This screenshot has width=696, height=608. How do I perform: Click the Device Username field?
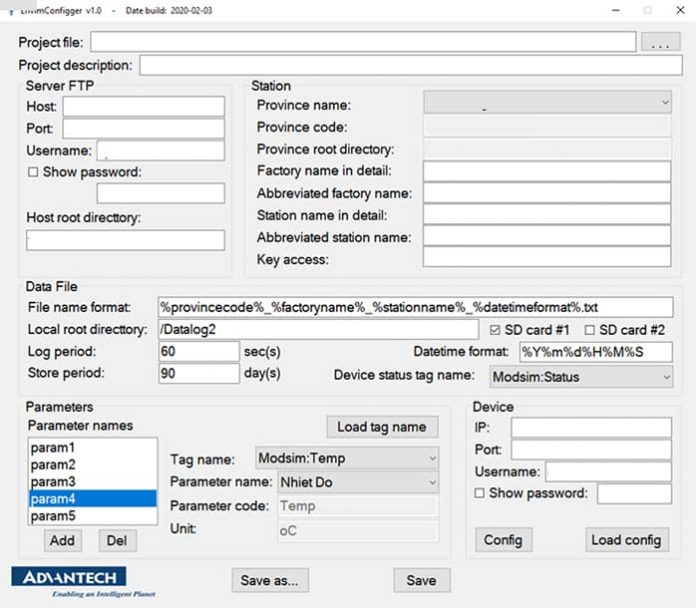click(609, 472)
